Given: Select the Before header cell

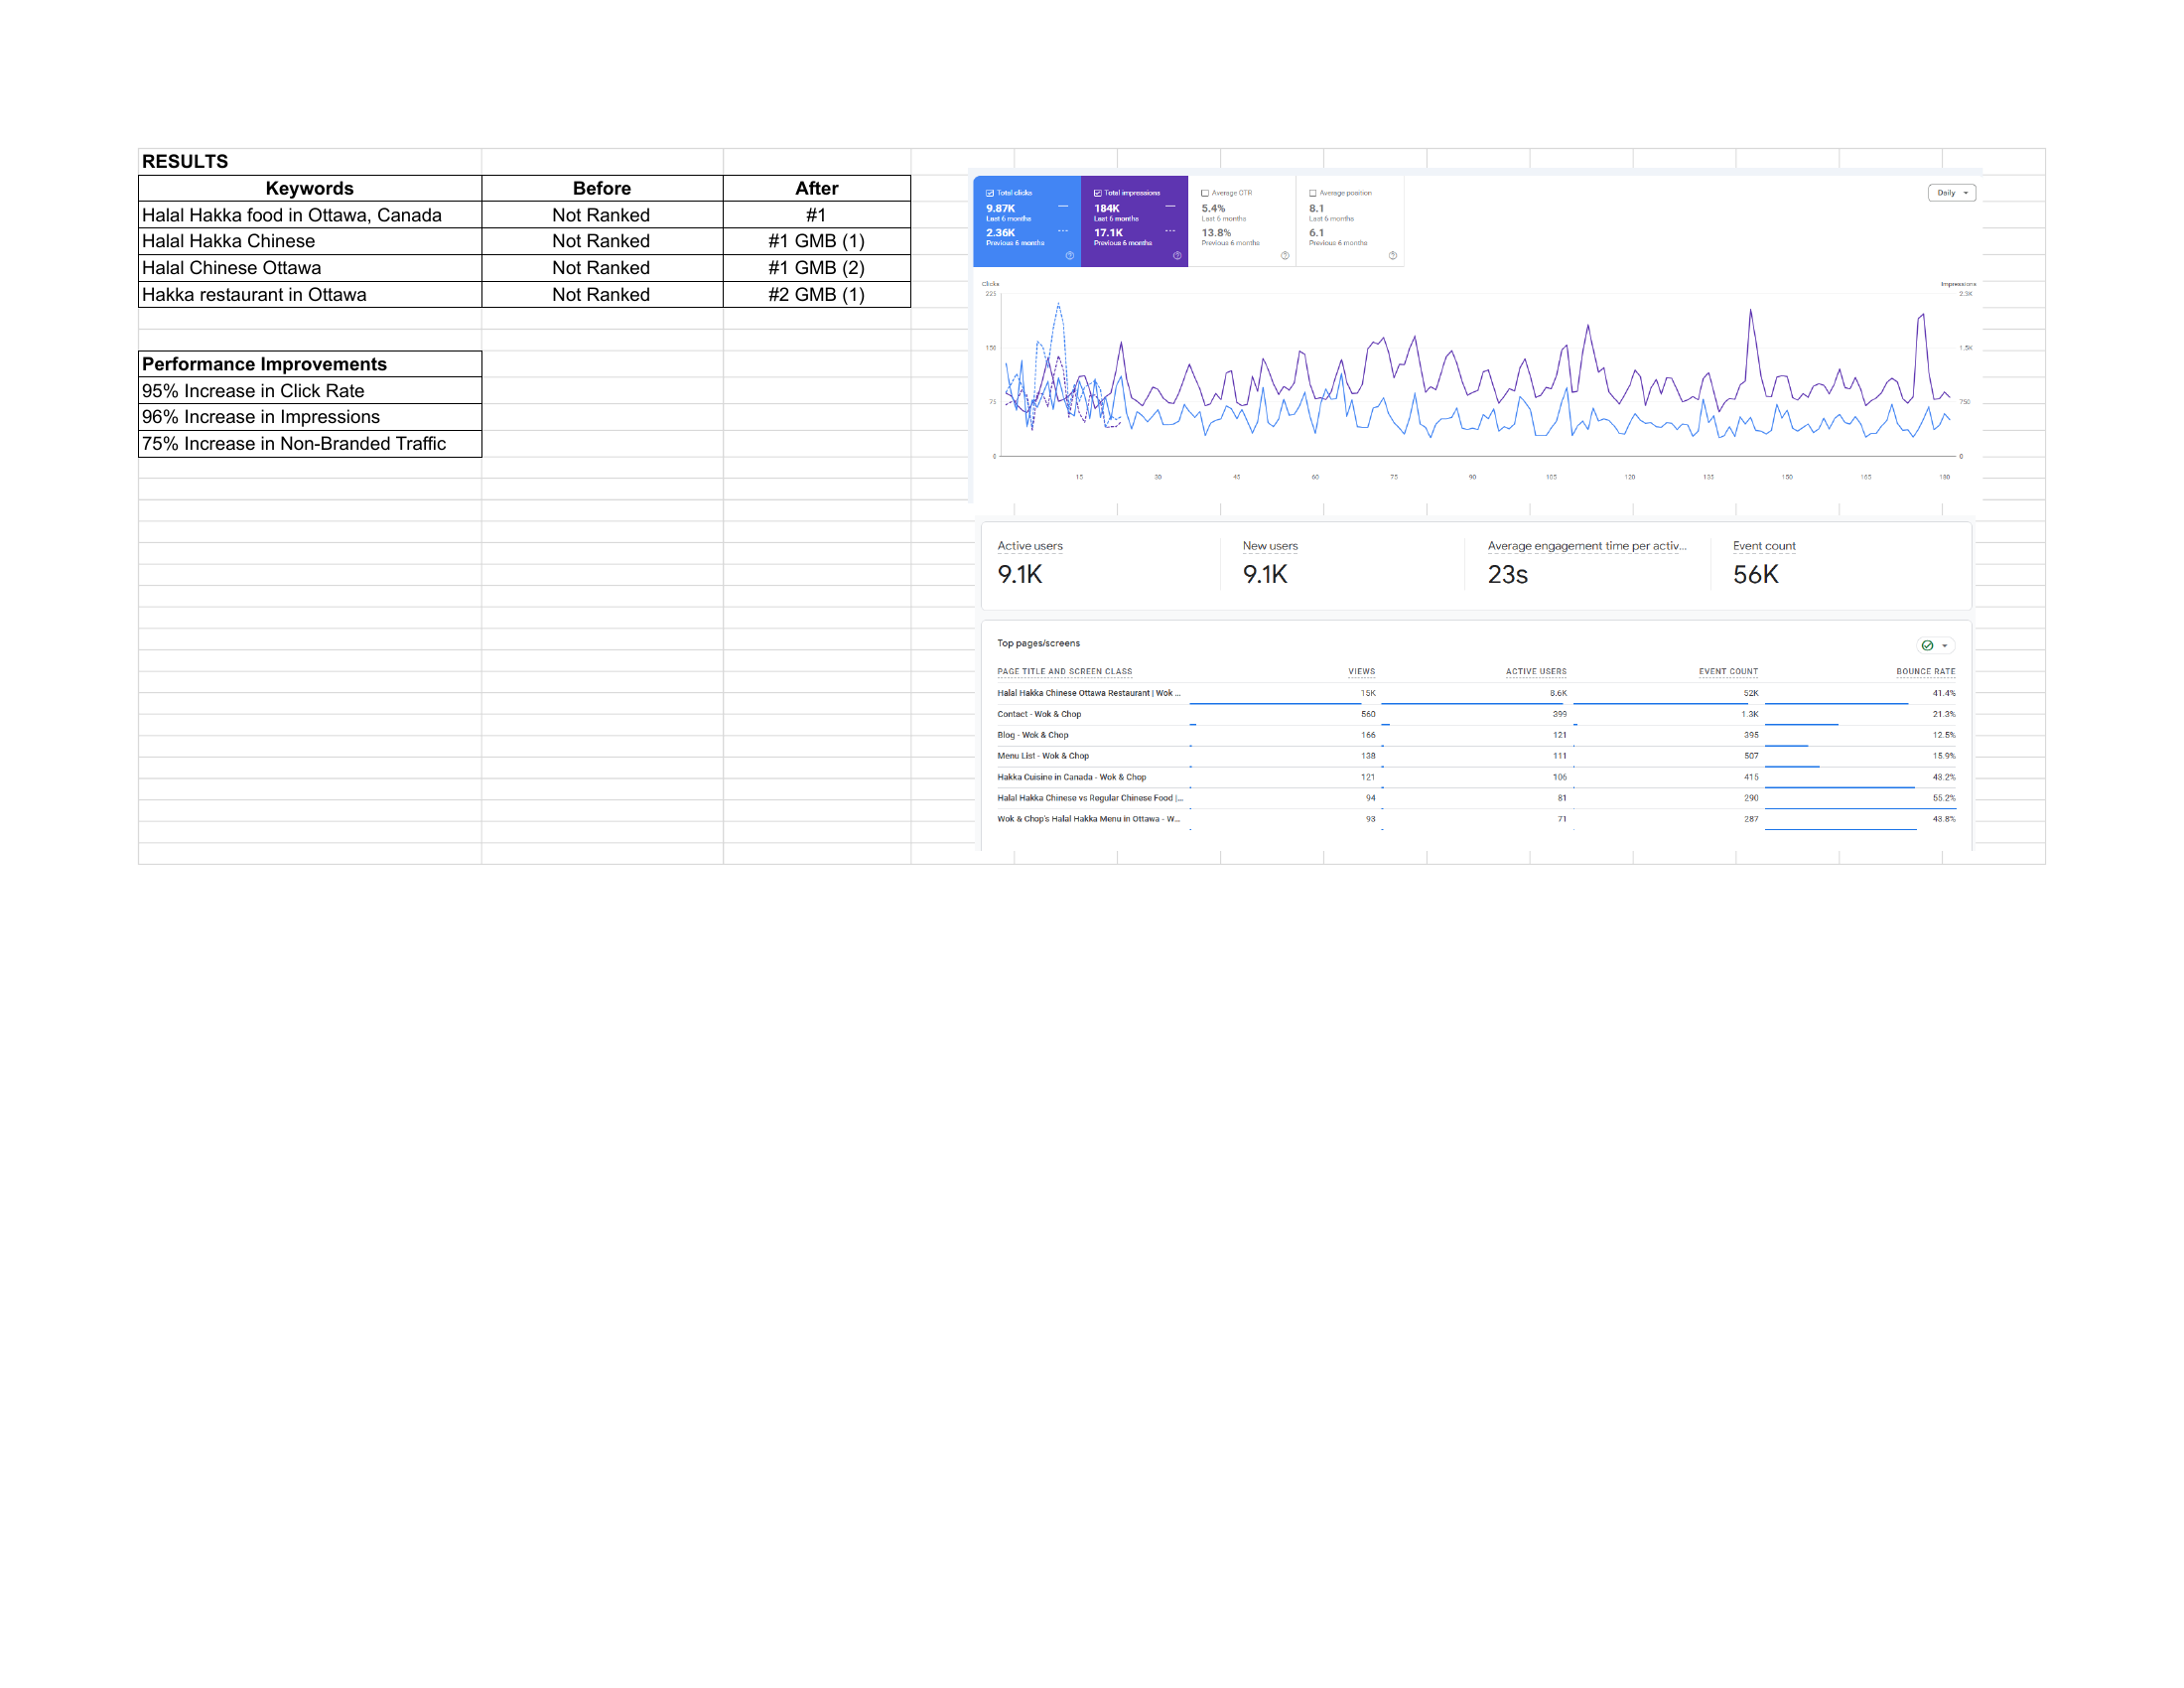Looking at the screenshot, I should tap(602, 188).
